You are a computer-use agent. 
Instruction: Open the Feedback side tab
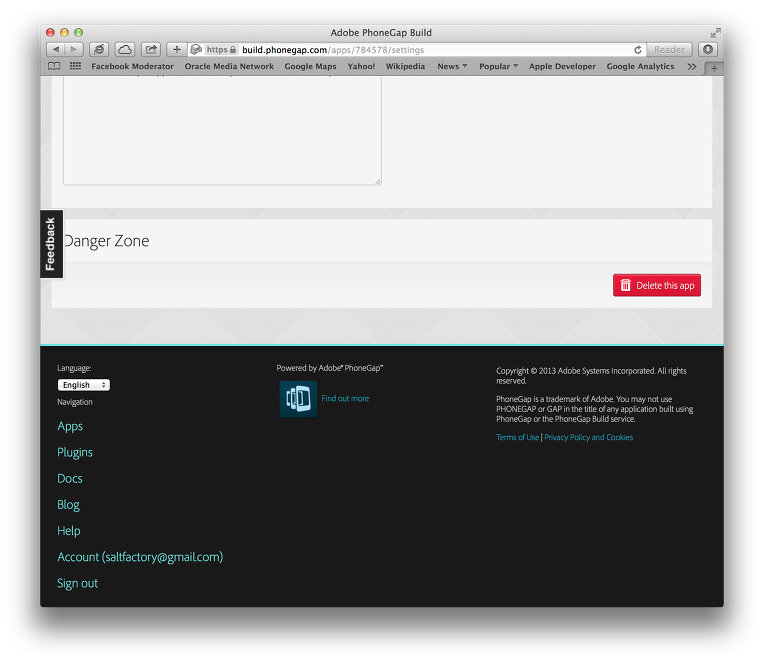click(51, 244)
